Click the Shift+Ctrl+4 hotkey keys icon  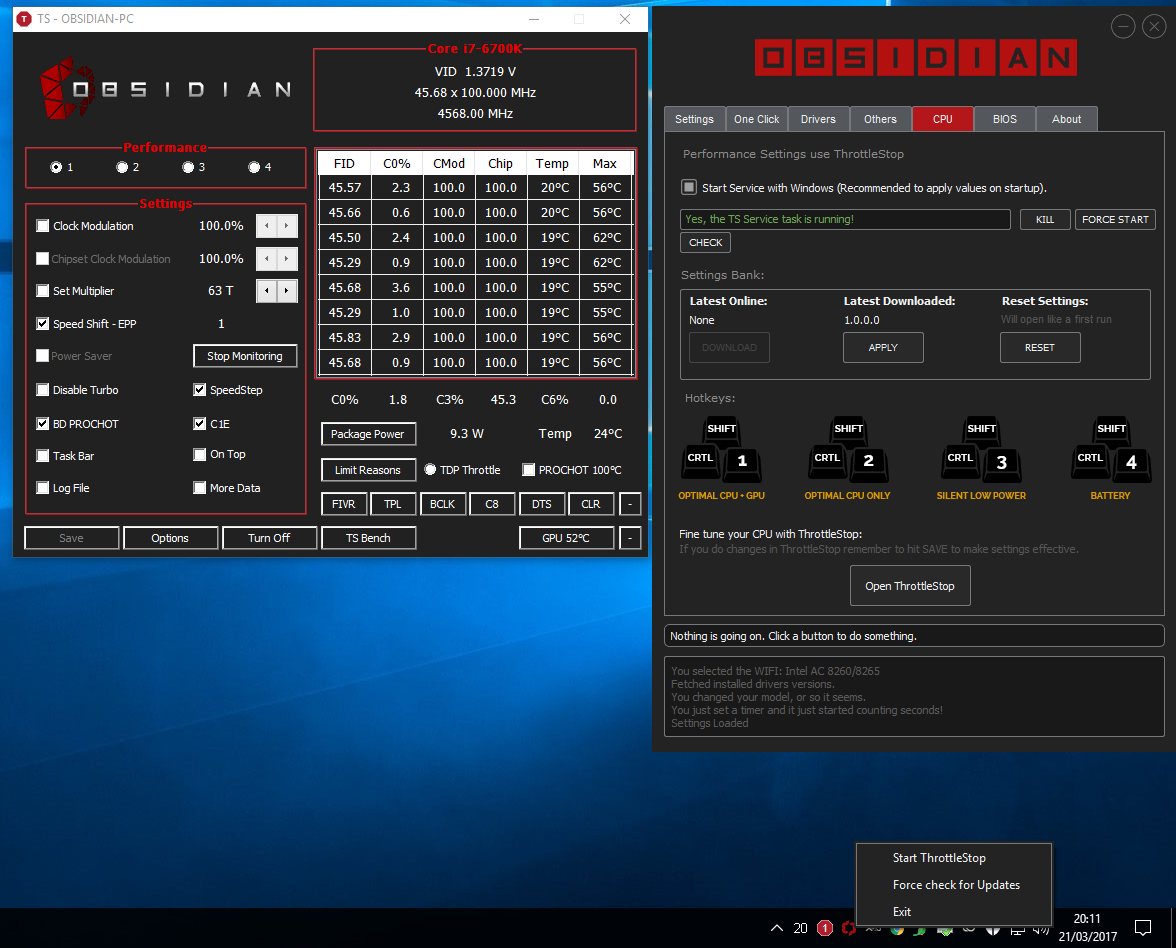tap(1111, 449)
